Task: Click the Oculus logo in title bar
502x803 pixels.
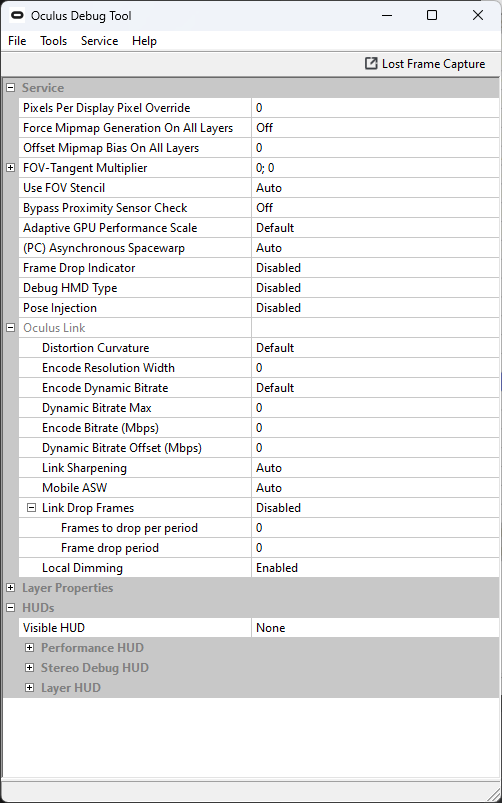Action: [x=18, y=16]
